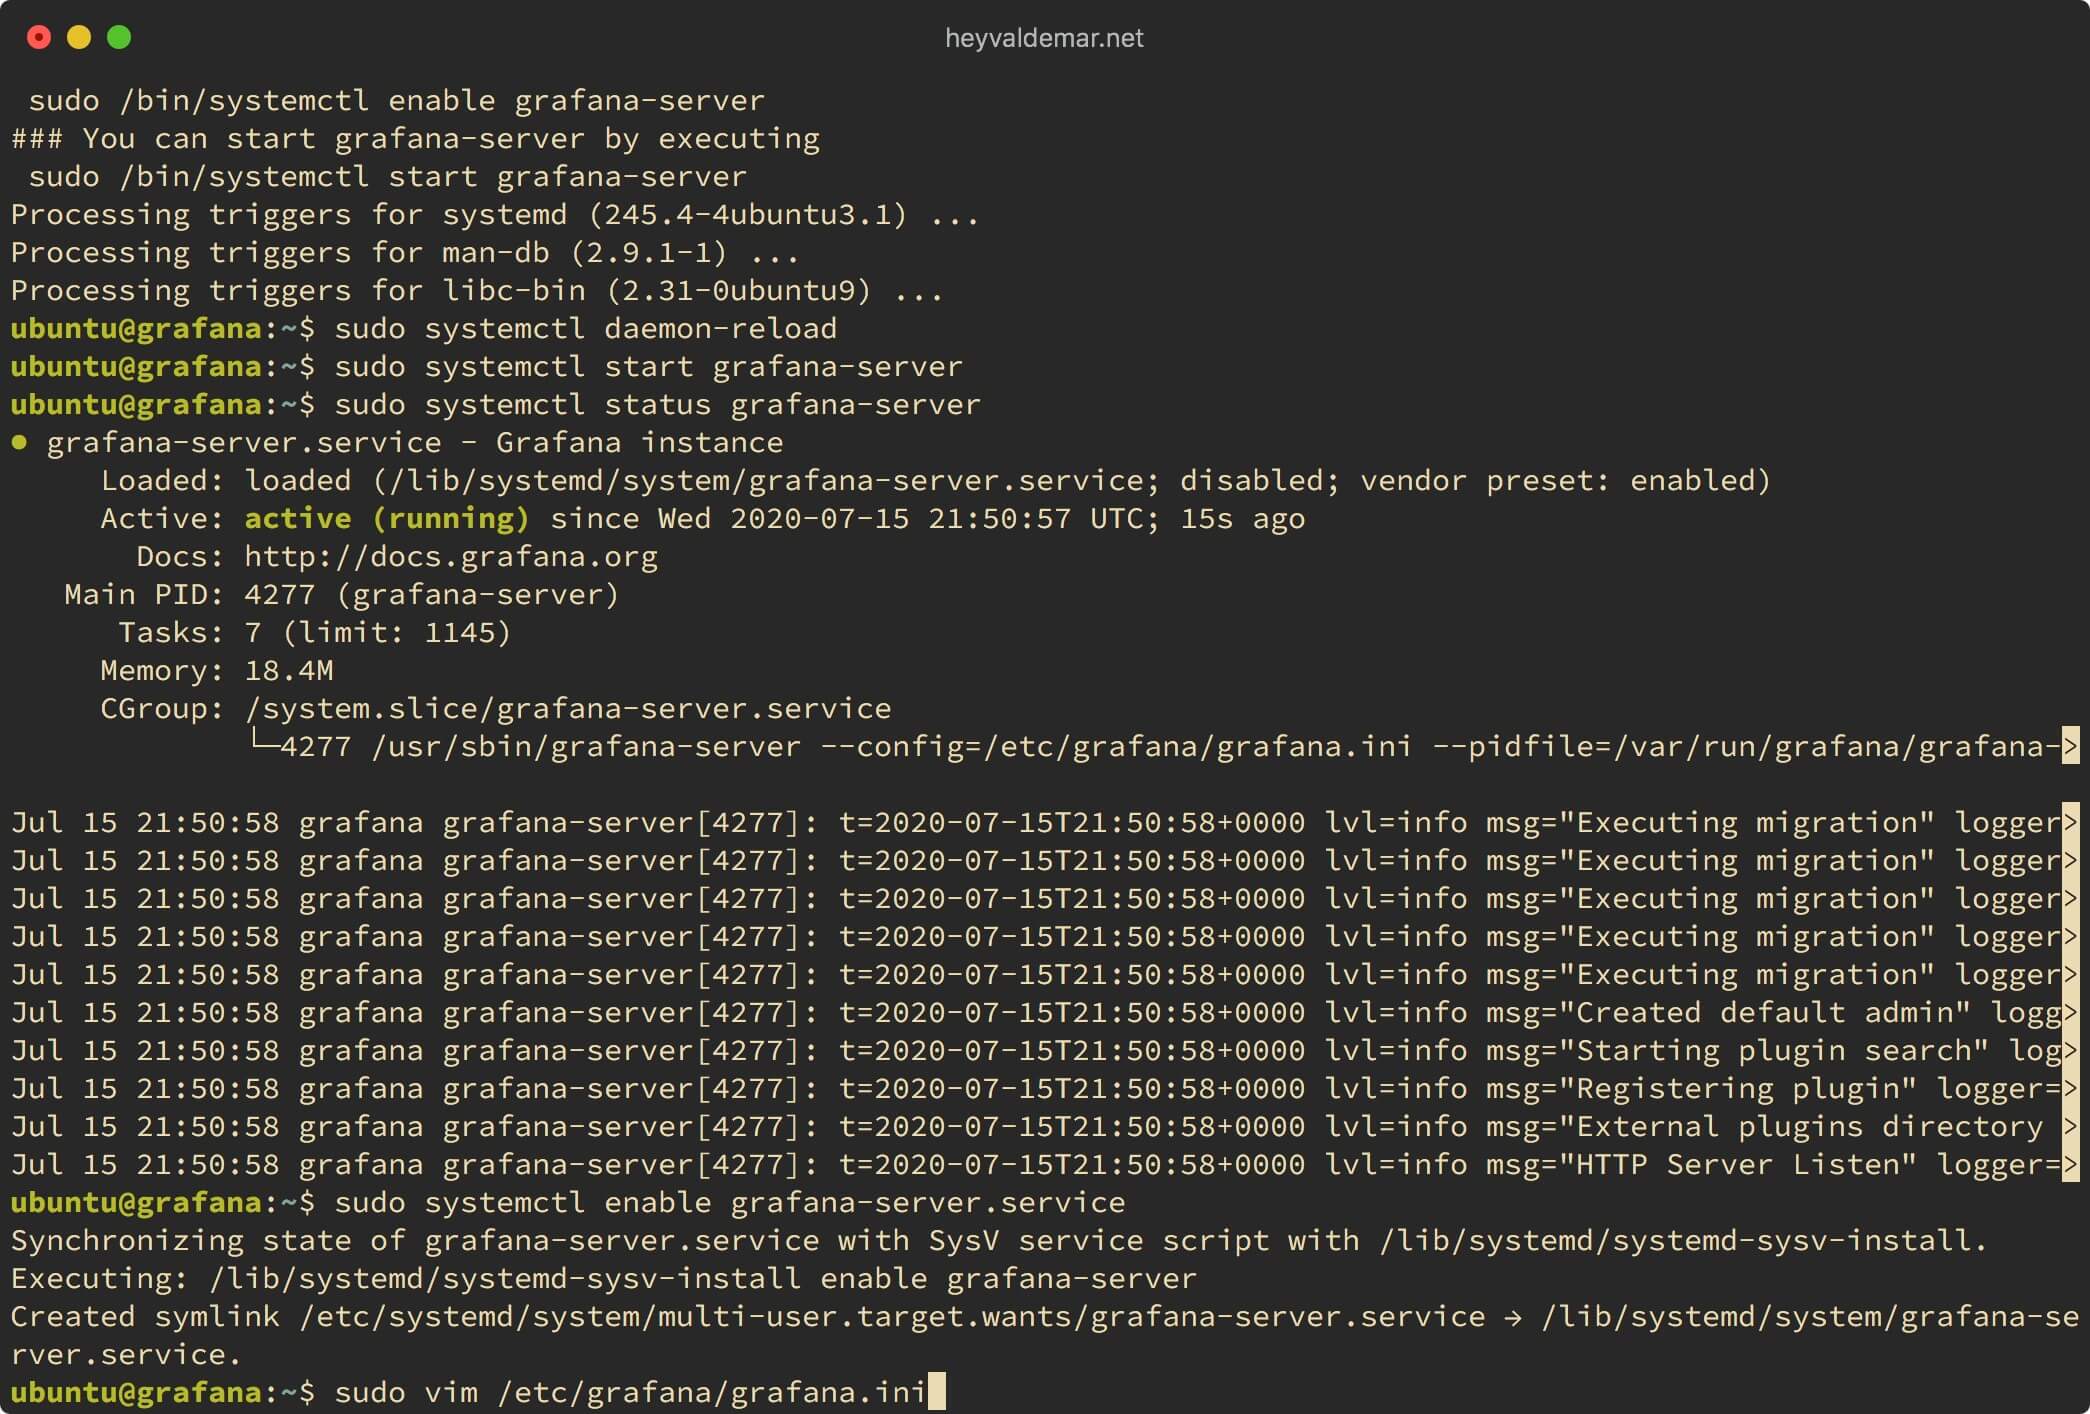2090x1414 pixels.
Task: Click 'Processing triggers for libc-bin' line
Action: point(477,290)
